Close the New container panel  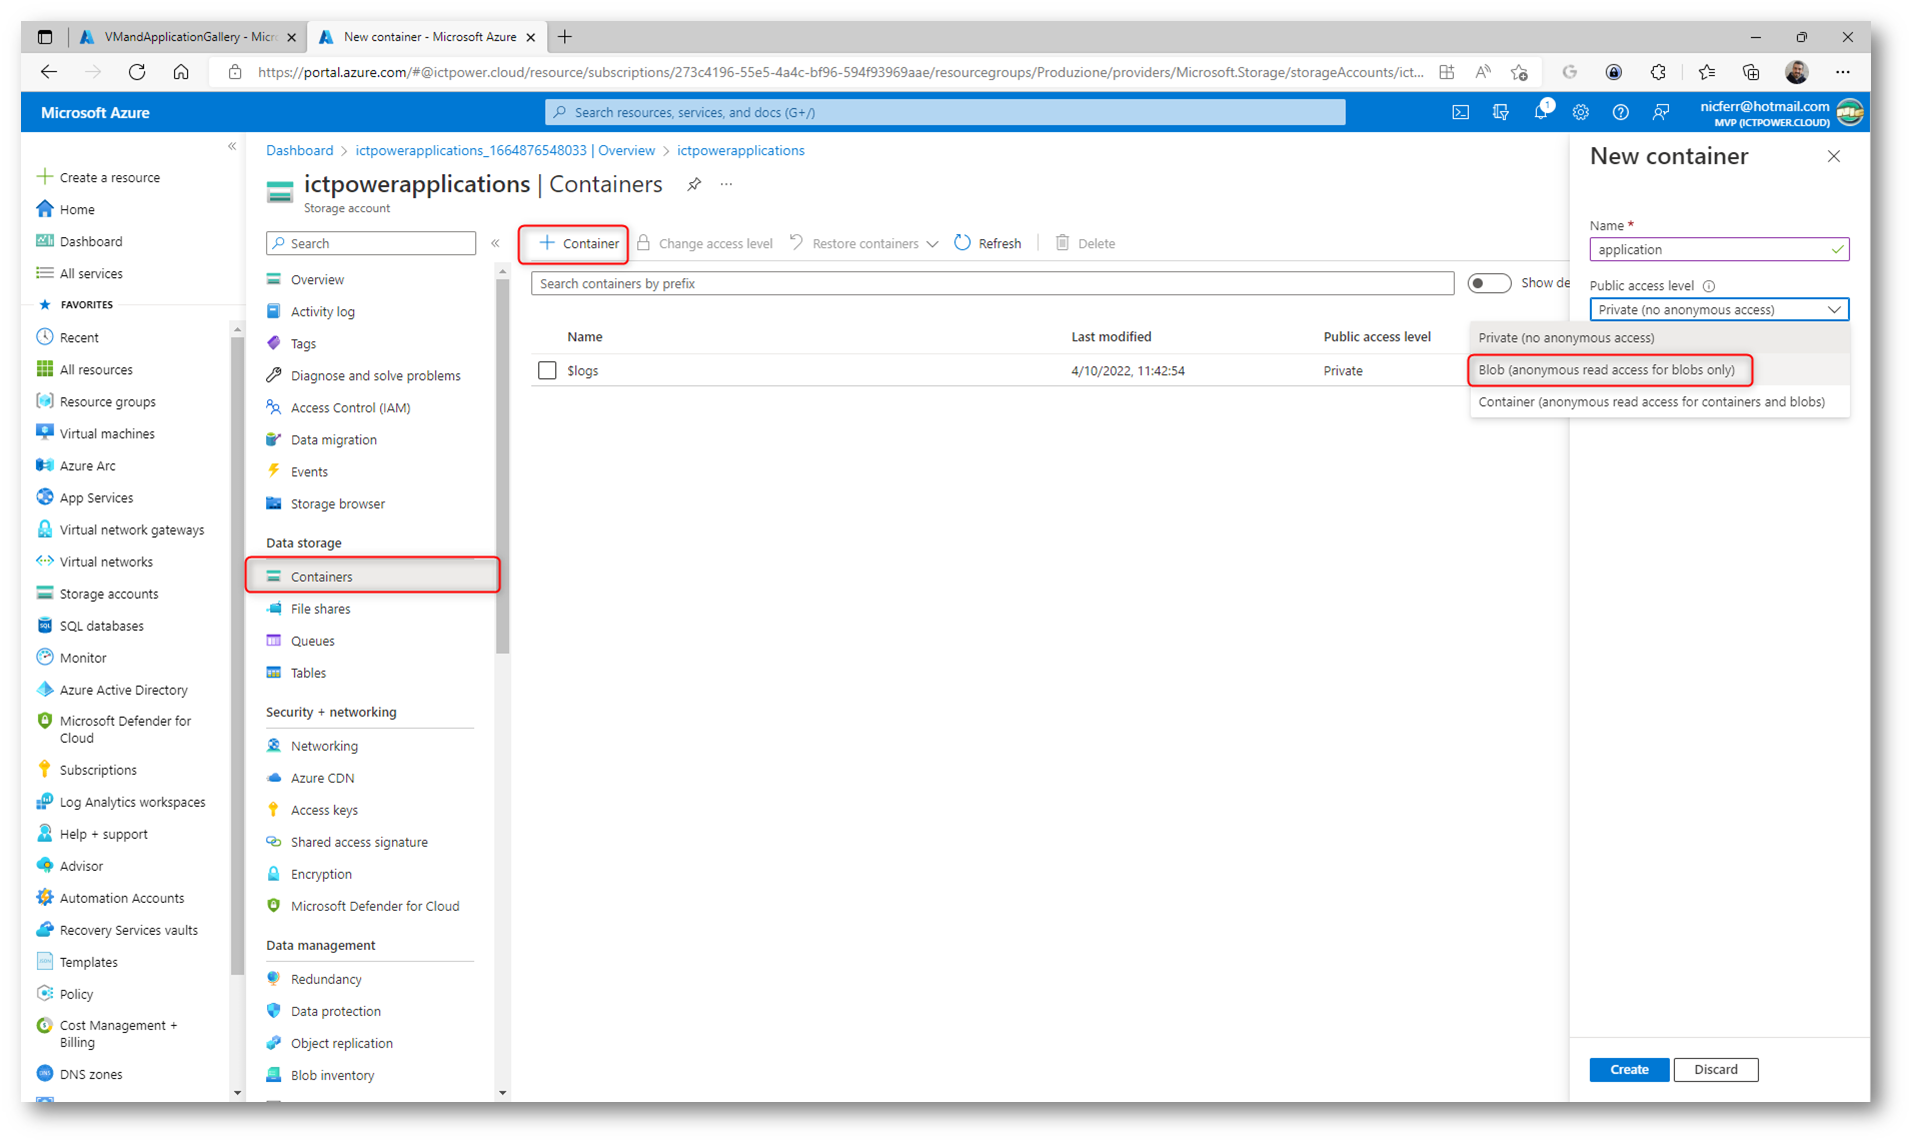(1833, 156)
